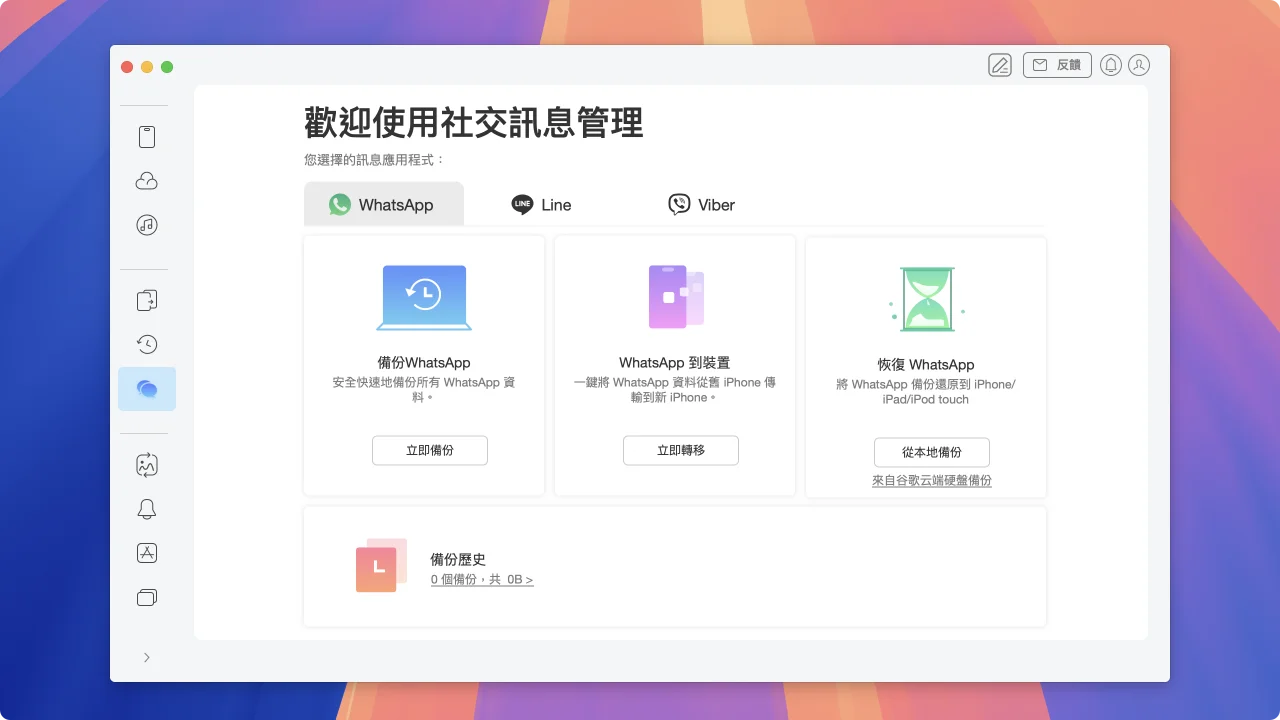
Task: Open the iTunes library music note icon
Action: (x=147, y=225)
